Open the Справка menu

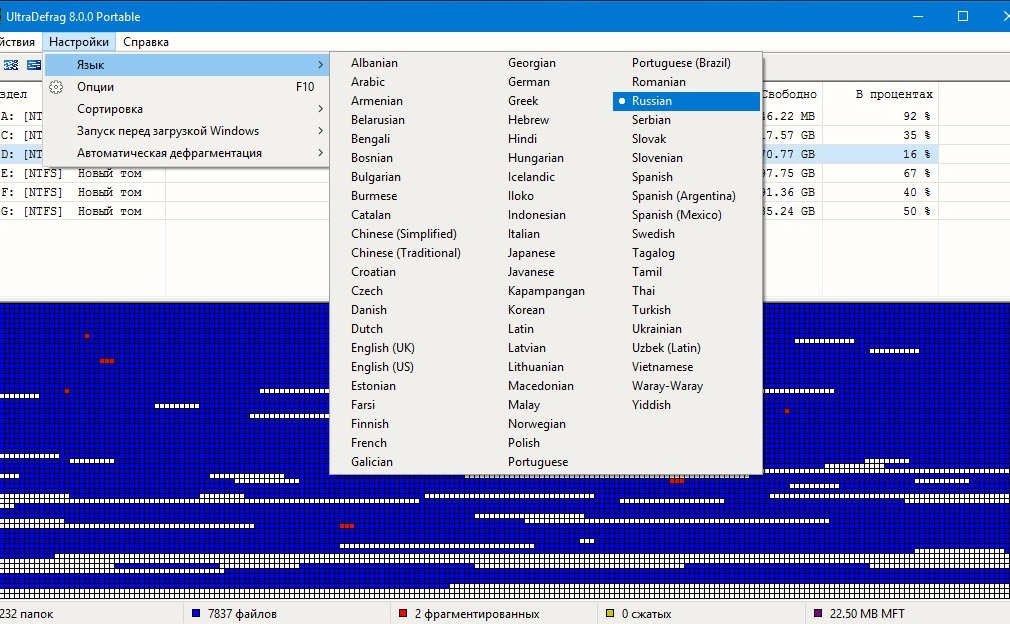[x=146, y=42]
